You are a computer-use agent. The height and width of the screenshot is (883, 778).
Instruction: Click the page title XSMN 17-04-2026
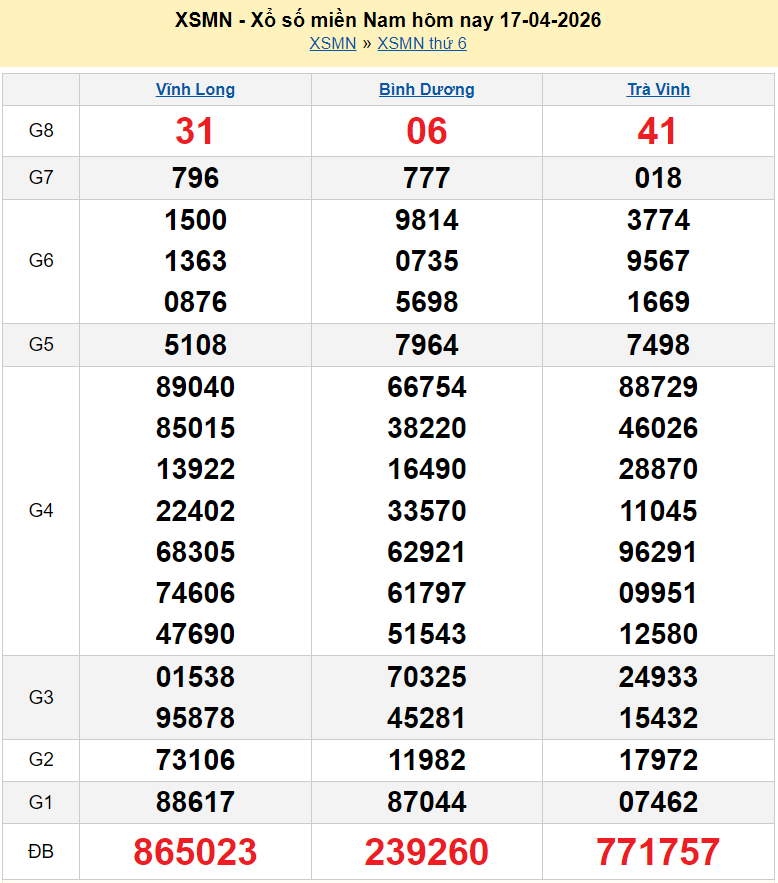(388, 20)
